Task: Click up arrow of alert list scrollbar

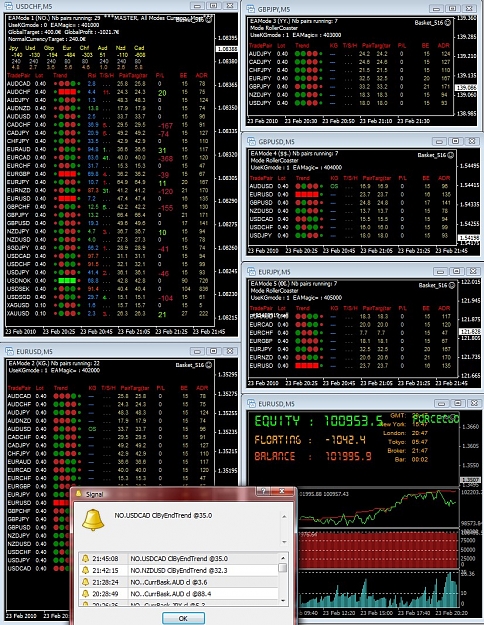Action: coord(283,558)
